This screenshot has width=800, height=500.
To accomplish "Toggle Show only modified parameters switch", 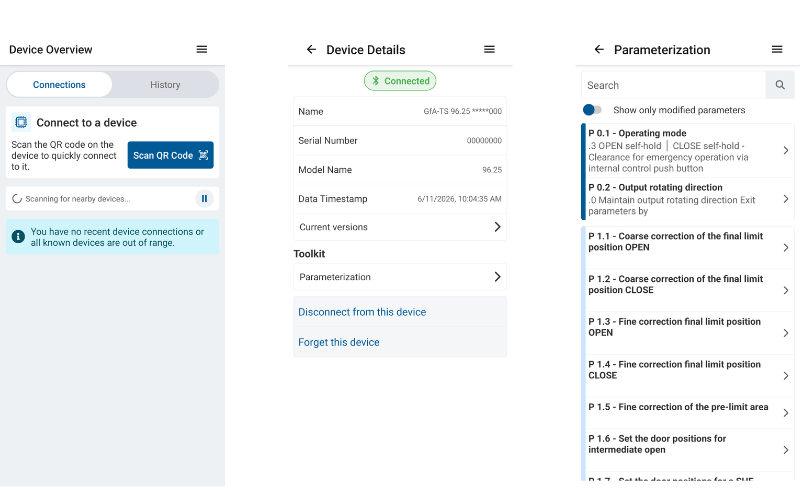I will 592,110.
